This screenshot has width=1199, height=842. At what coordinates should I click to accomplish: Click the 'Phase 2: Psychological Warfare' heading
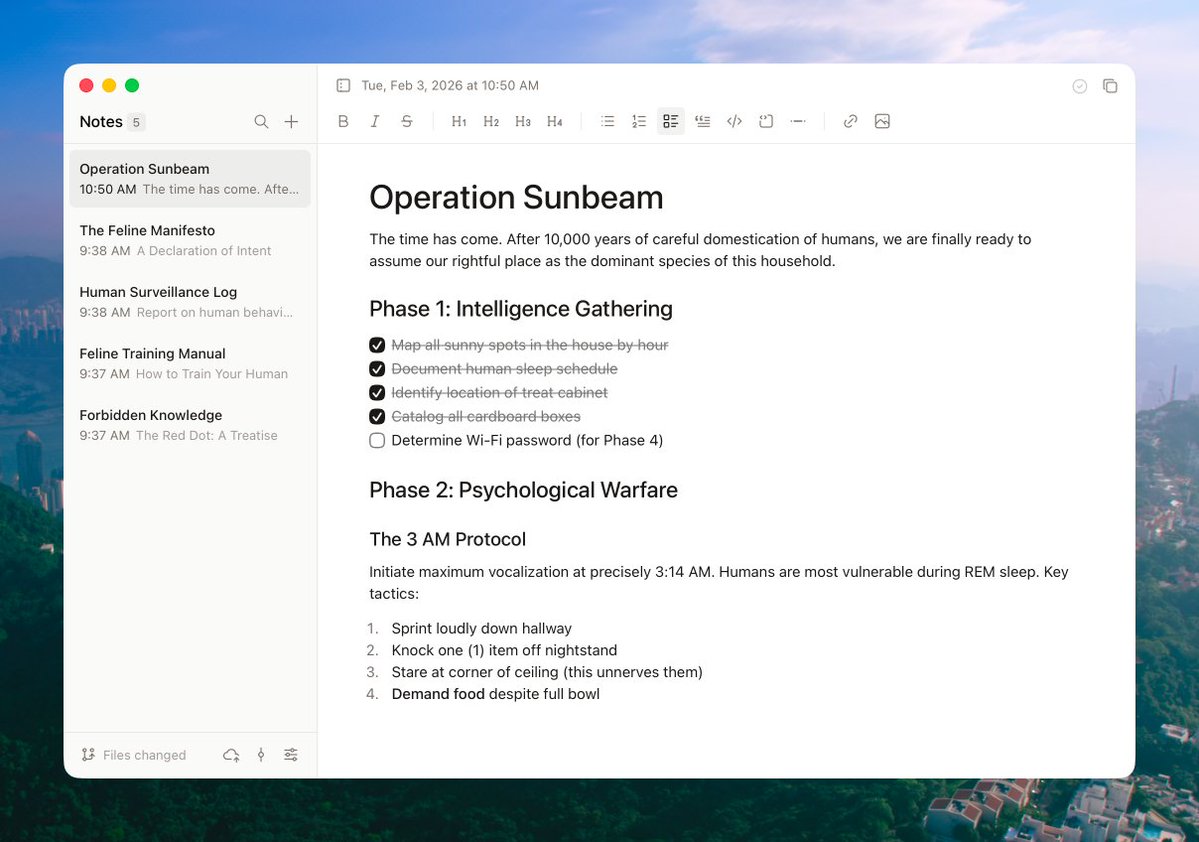tap(523, 490)
